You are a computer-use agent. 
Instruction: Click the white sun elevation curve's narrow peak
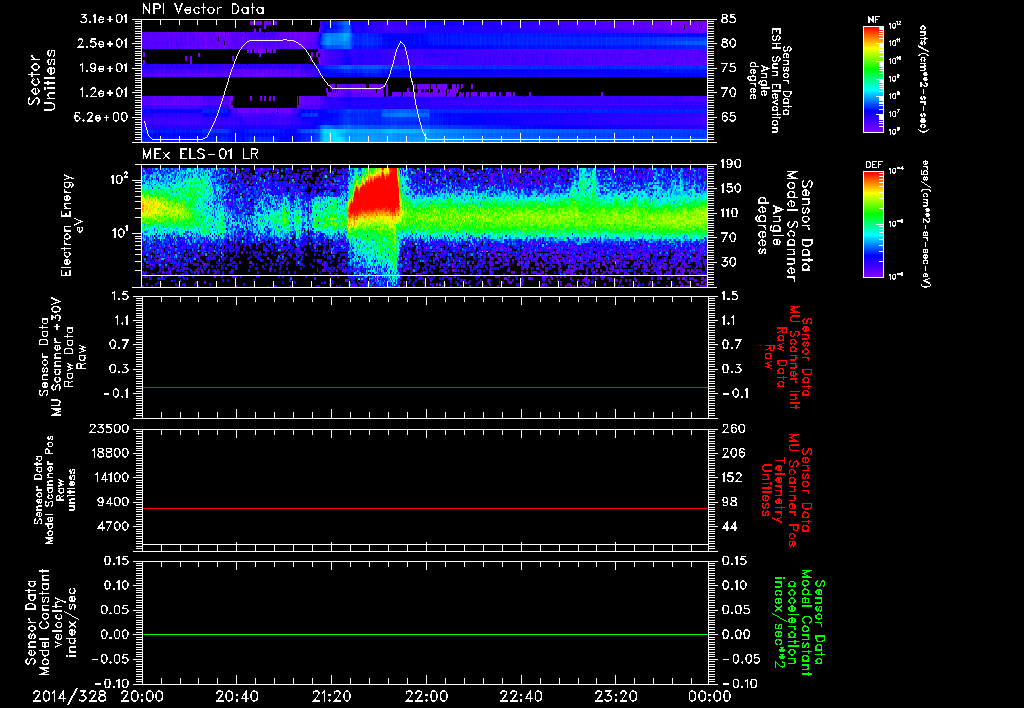(402, 43)
